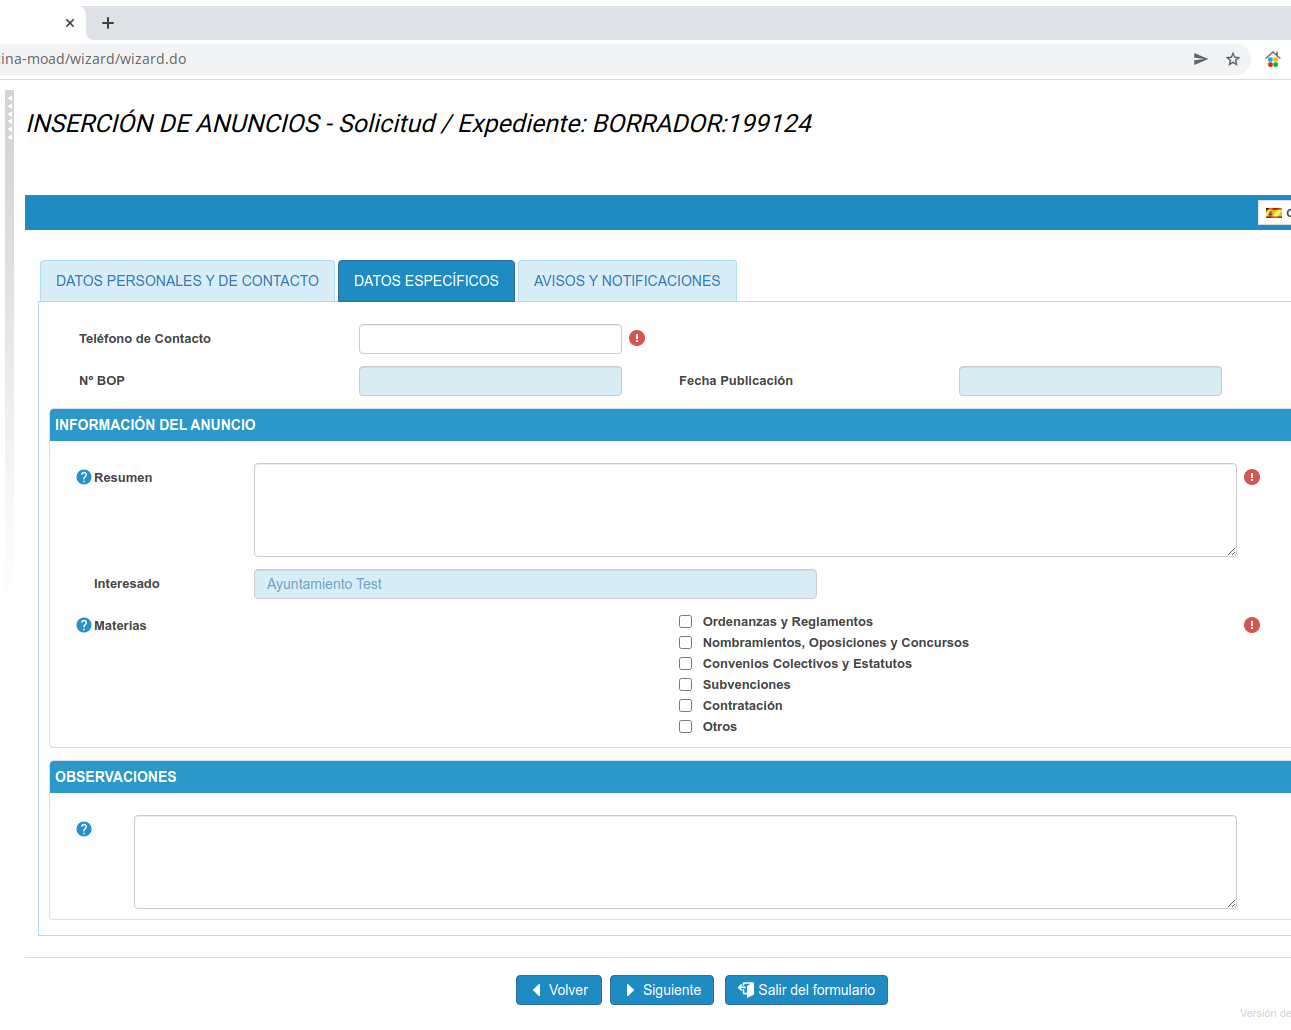Viewport: 1291px width, 1030px height.
Task: Open the colorful house extension icon
Action: tap(1273, 59)
